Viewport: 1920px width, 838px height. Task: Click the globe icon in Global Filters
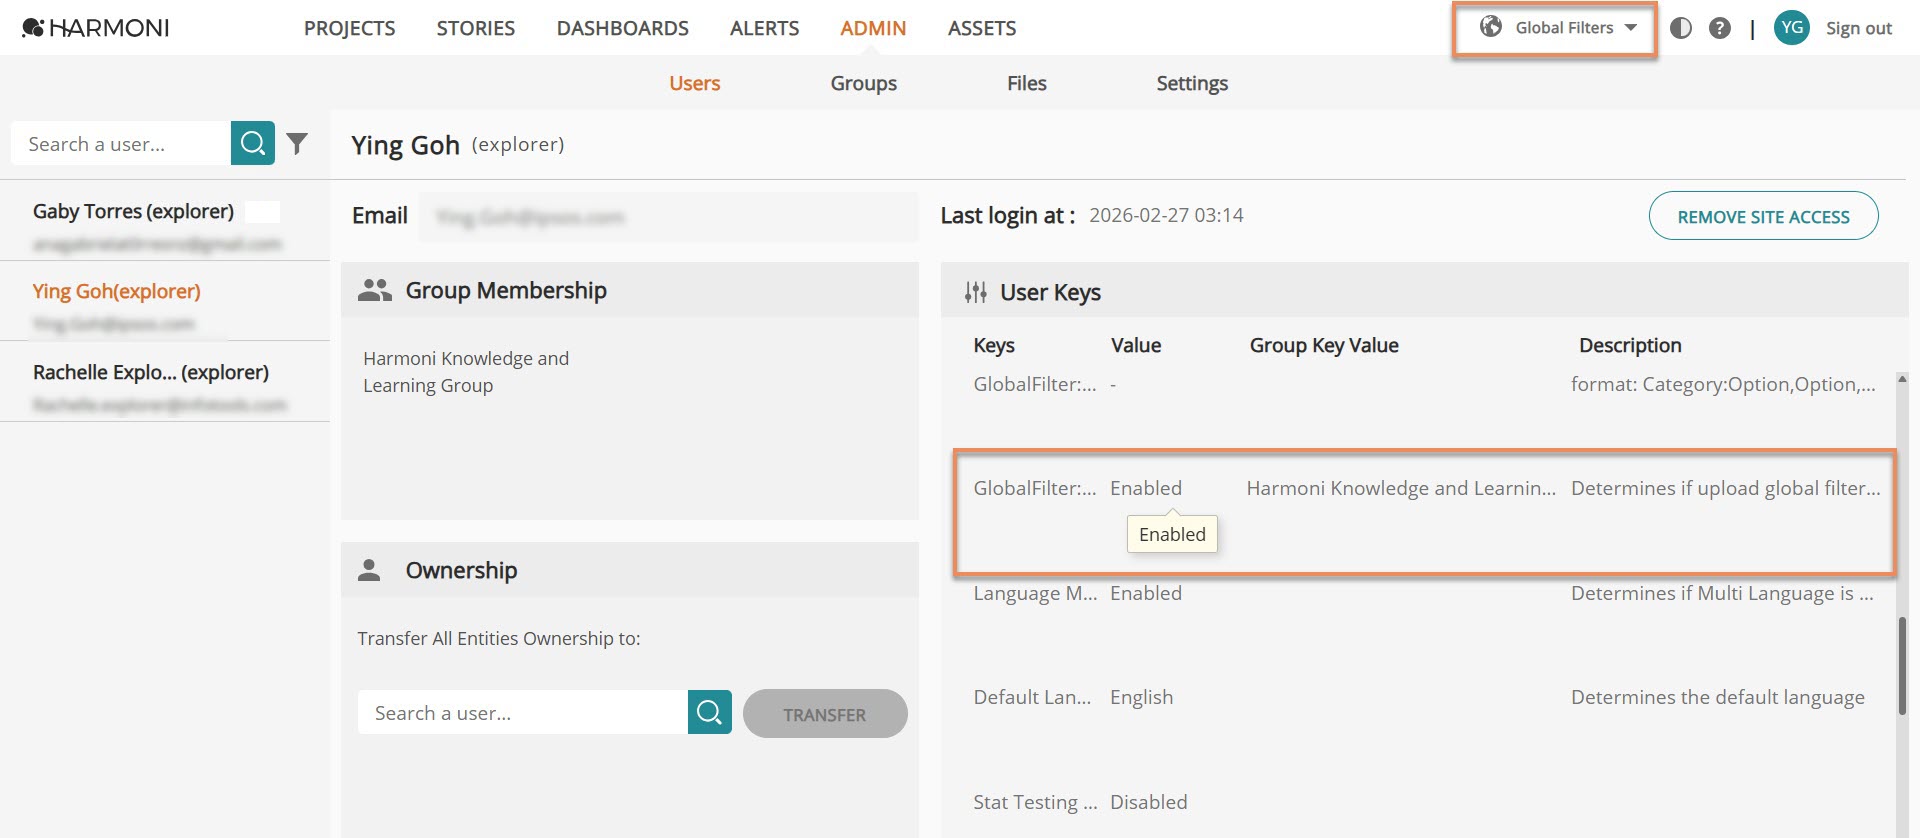tap(1491, 27)
